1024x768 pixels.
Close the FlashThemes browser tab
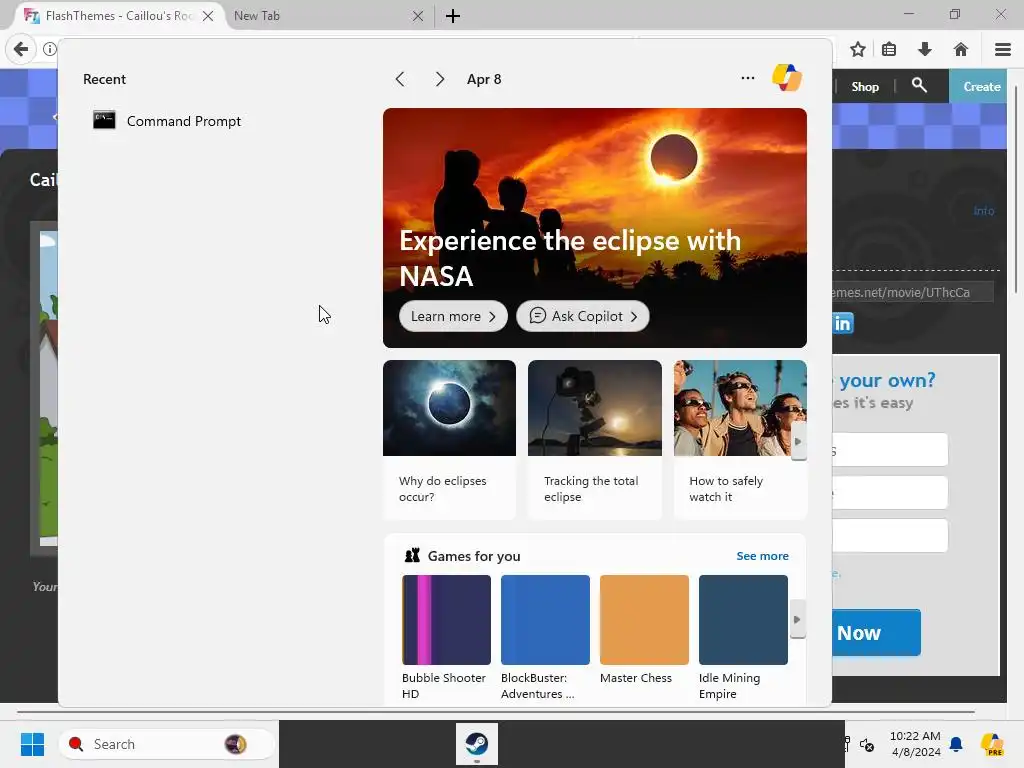tap(208, 16)
